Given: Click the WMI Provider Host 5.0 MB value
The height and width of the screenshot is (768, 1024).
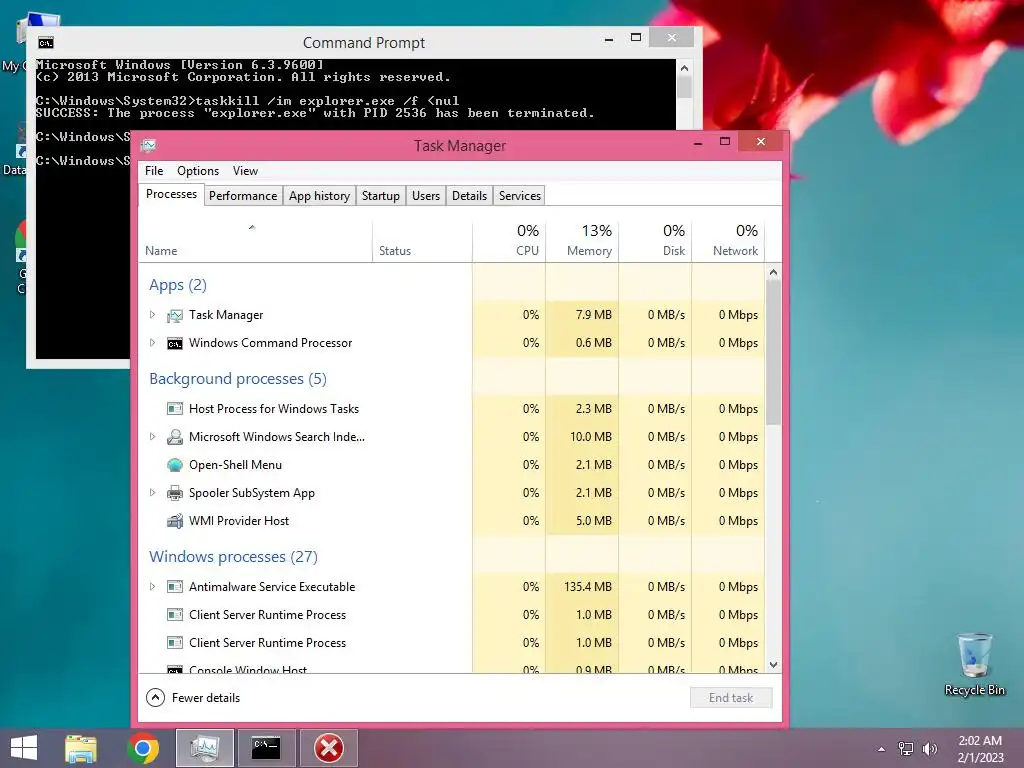Looking at the screenshot, I should click(x=594, y=520).
